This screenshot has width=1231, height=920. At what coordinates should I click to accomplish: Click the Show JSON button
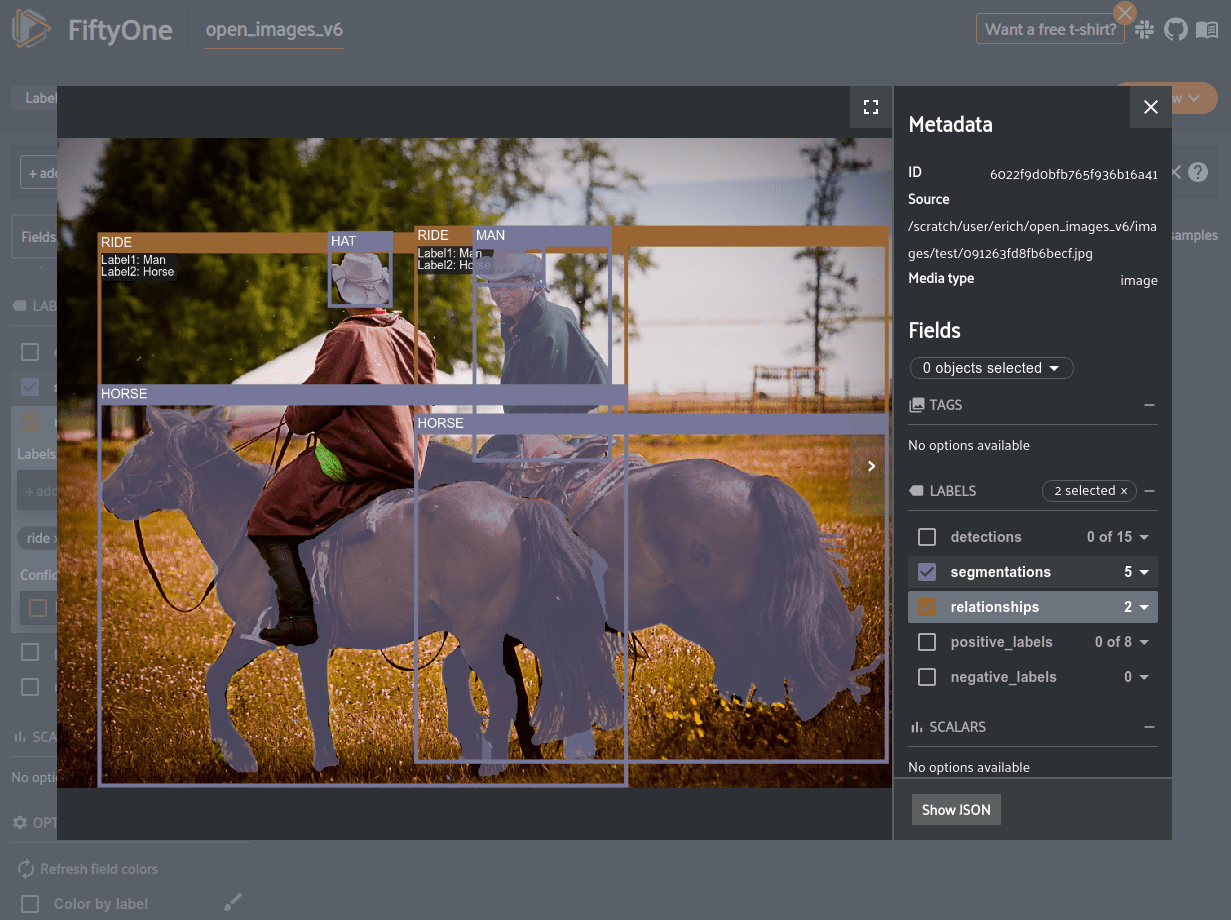pos(956,810)
